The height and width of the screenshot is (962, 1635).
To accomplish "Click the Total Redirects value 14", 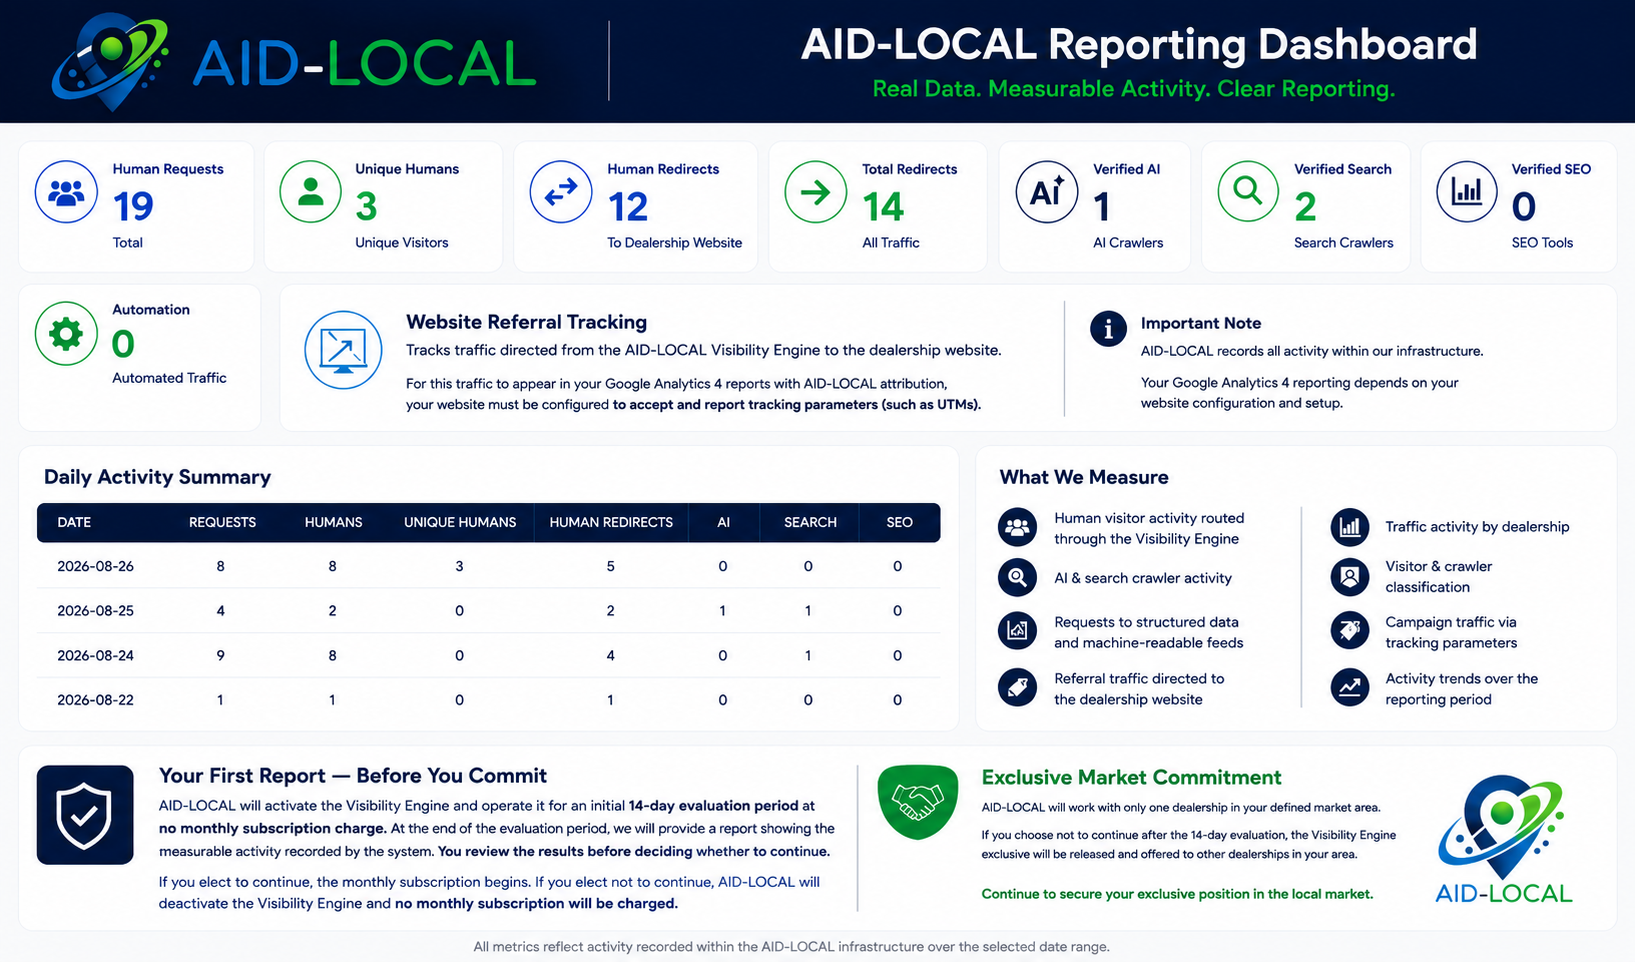I will click(x=883, y=207).
